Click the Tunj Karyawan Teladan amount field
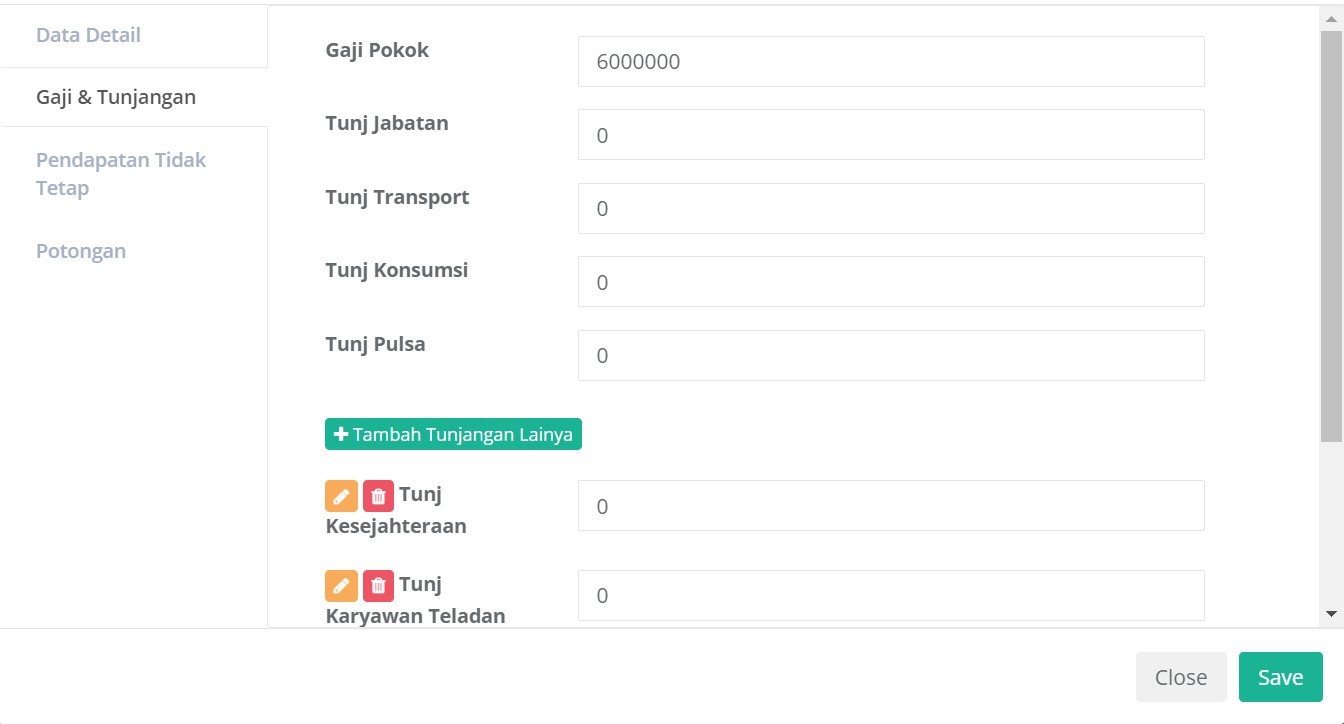The height and width of the screenshot is (724, 1344). click(x=890, y=596)
